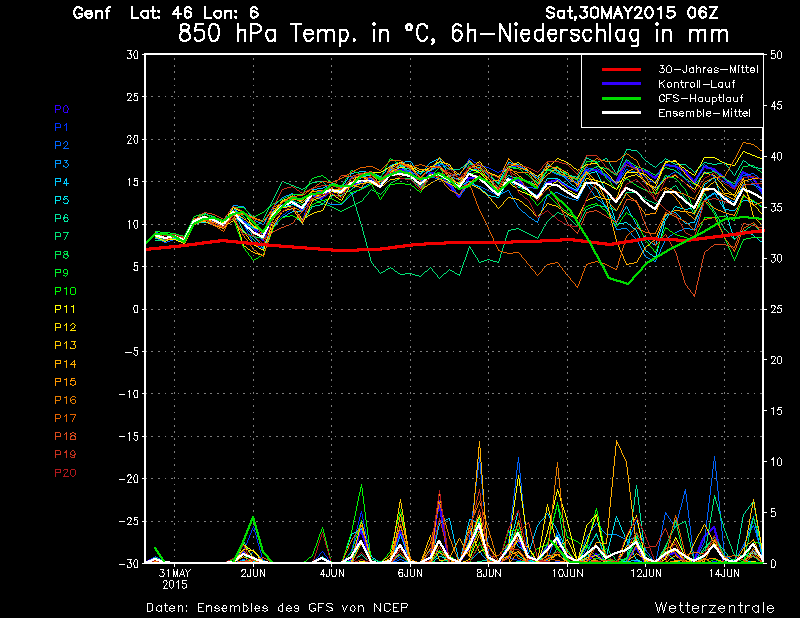Click the red 30-Jahres-Mittel legend line
The image size is (800, 618).
[621, 69]
